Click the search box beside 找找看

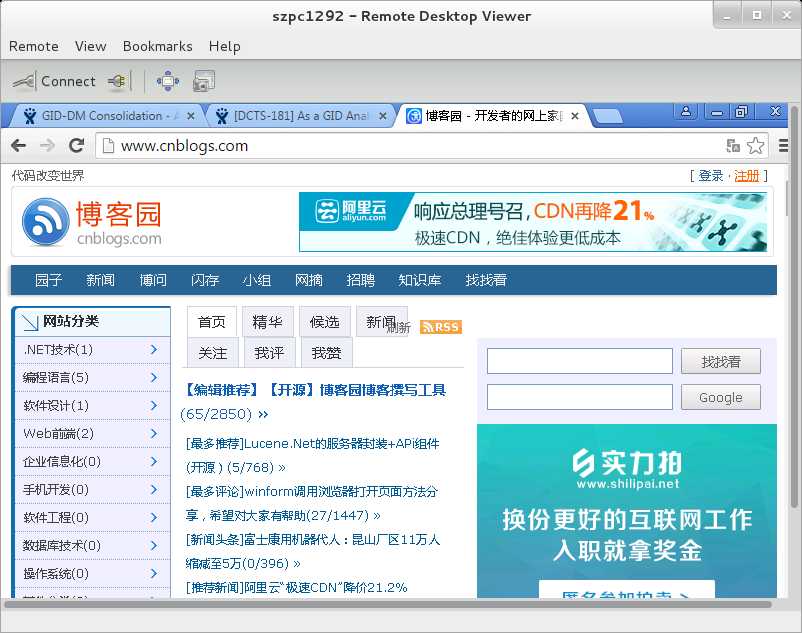(580, 361)
